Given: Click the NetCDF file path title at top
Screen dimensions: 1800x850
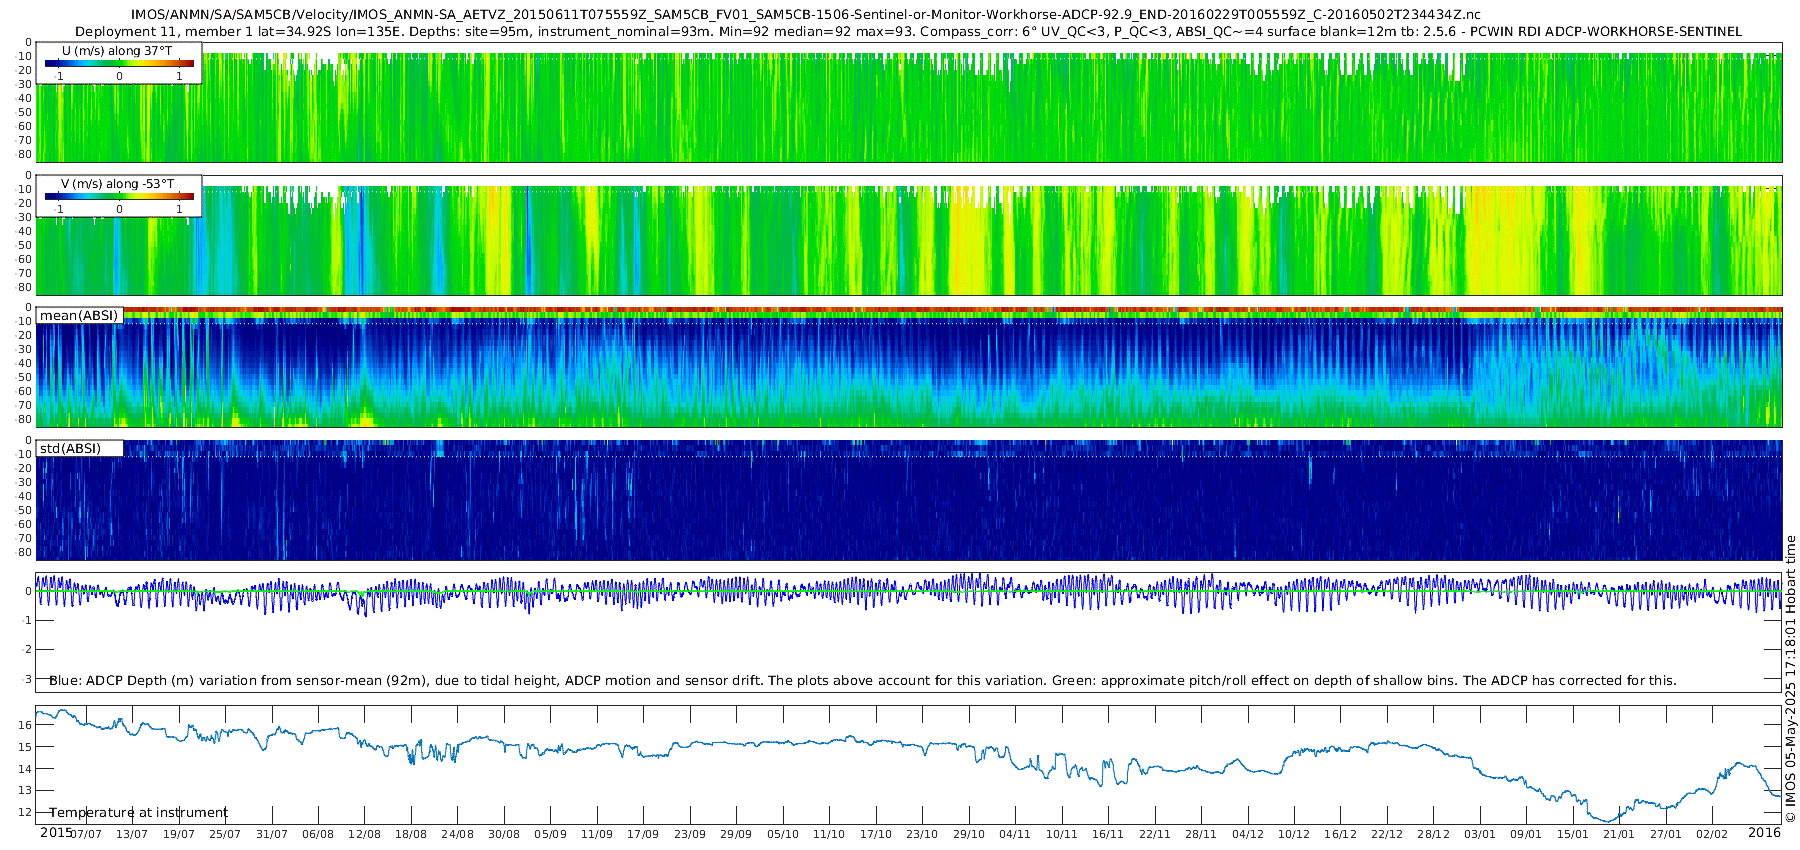Looking at the screenshot, I should pyautogui.click(x=806, y=15).
